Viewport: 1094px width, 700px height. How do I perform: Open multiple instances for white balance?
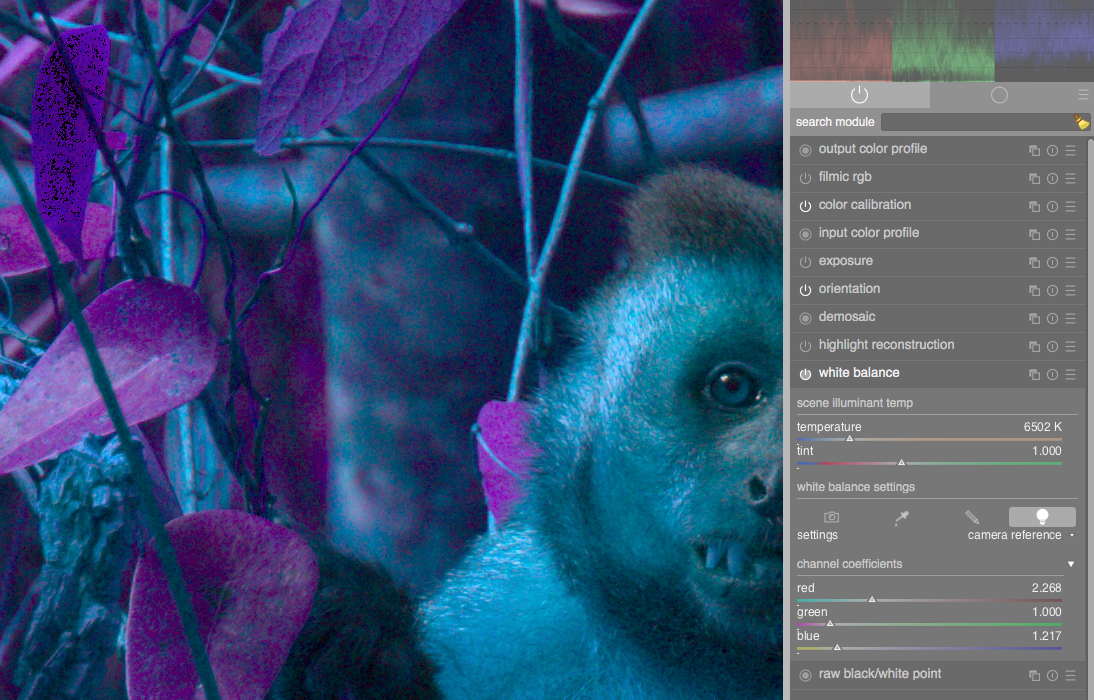(1034, 374)
